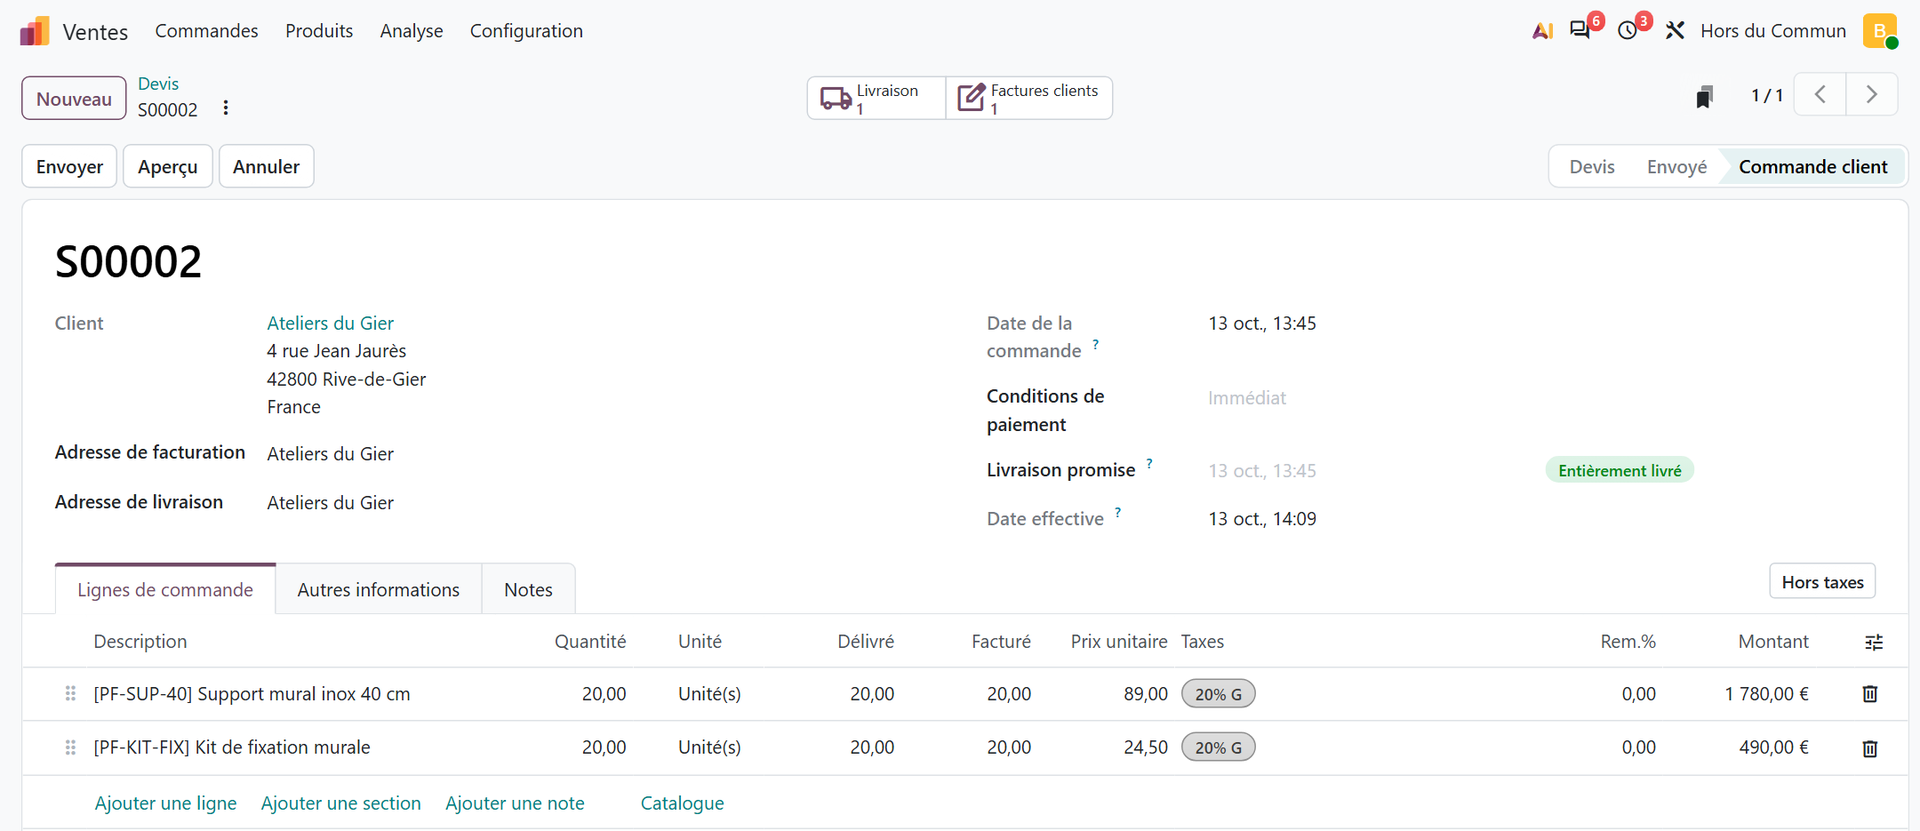Open the Ventes app home logo
1920x831 pixels.
[x=34, y=31]
